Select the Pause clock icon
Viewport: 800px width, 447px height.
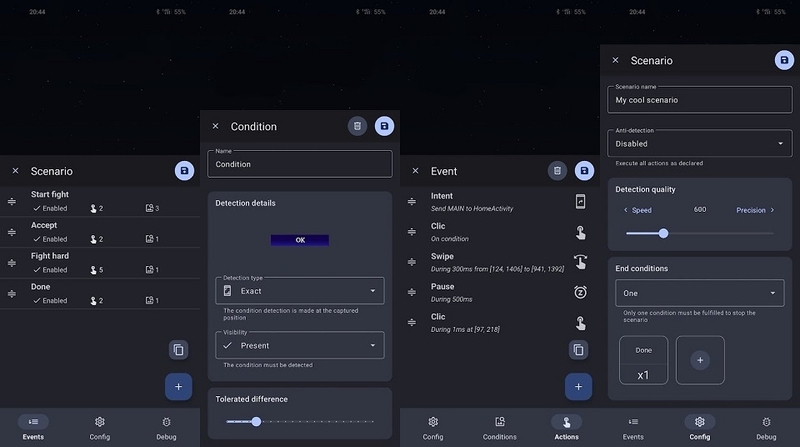point(580,292)
